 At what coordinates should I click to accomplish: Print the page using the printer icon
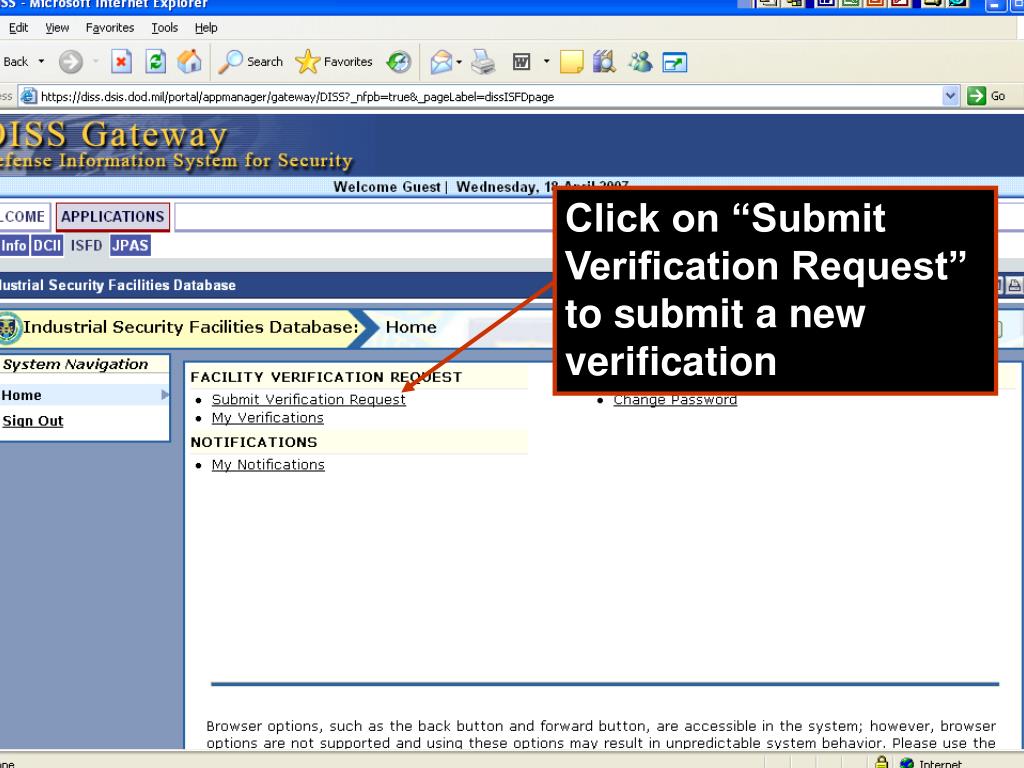coord(483,62)
